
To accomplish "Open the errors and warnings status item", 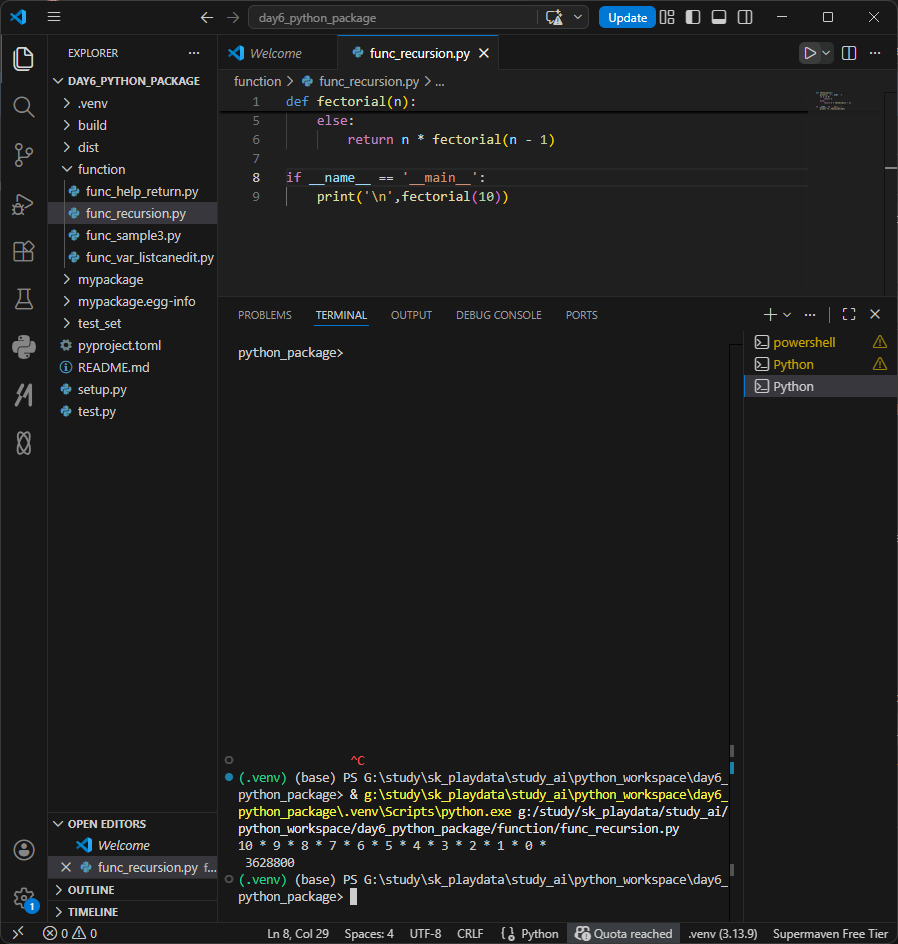I will click(70, 933).
